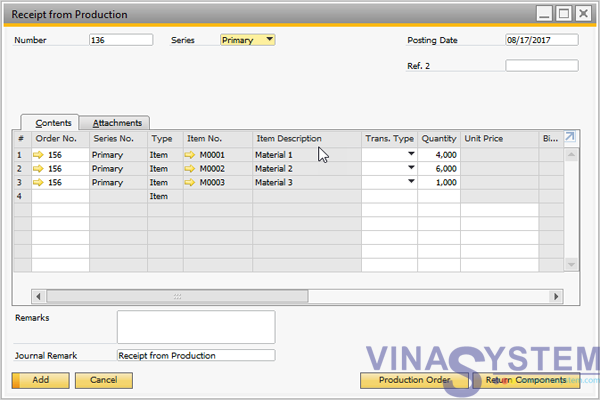Open Trans. Type dropdown for Material 1
This screenshot has height=400, width=600.
pos(411,154)
